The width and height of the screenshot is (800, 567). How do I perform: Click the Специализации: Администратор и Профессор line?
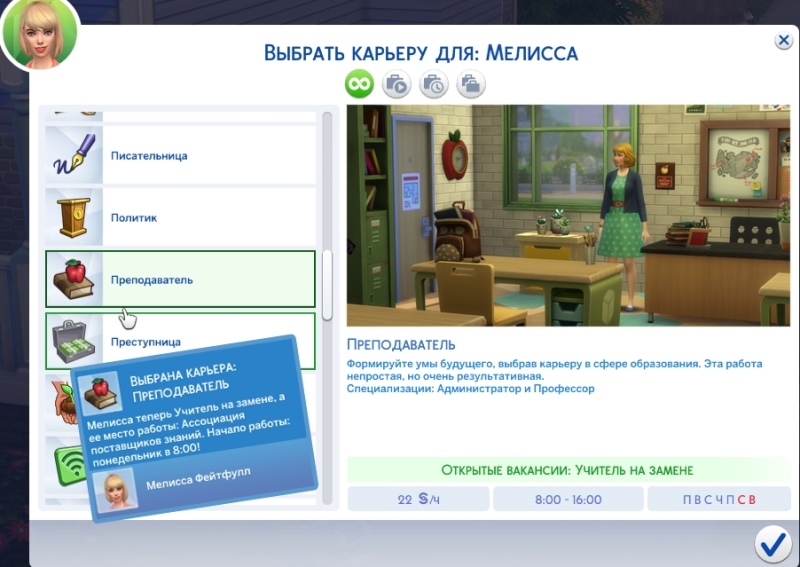pyautogui.click(x=470, y=389)
